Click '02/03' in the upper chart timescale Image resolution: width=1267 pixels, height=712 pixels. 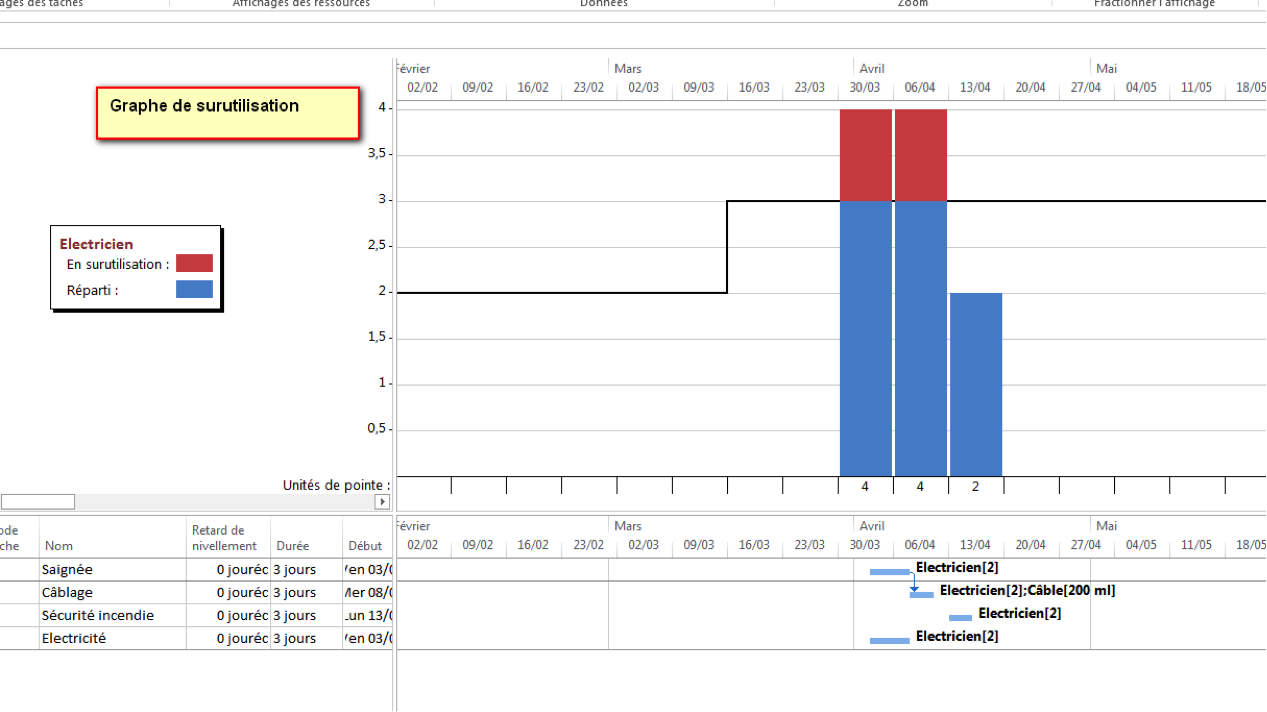(x=644, y=87)
